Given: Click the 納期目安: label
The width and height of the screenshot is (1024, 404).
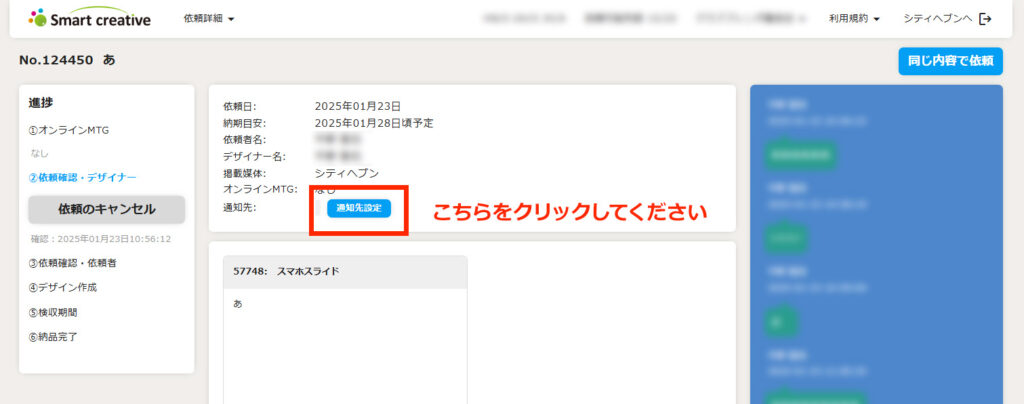Looking at the screenshot, I should click(244, 123).
